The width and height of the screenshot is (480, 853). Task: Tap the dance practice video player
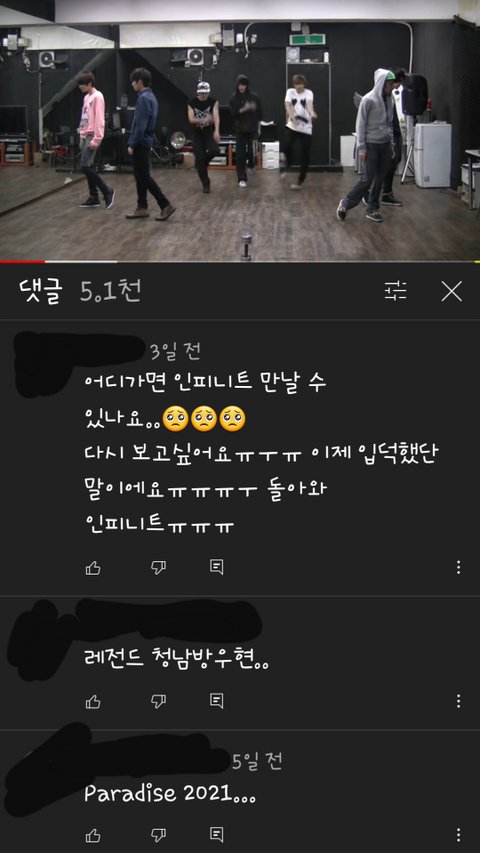point(240,131)
